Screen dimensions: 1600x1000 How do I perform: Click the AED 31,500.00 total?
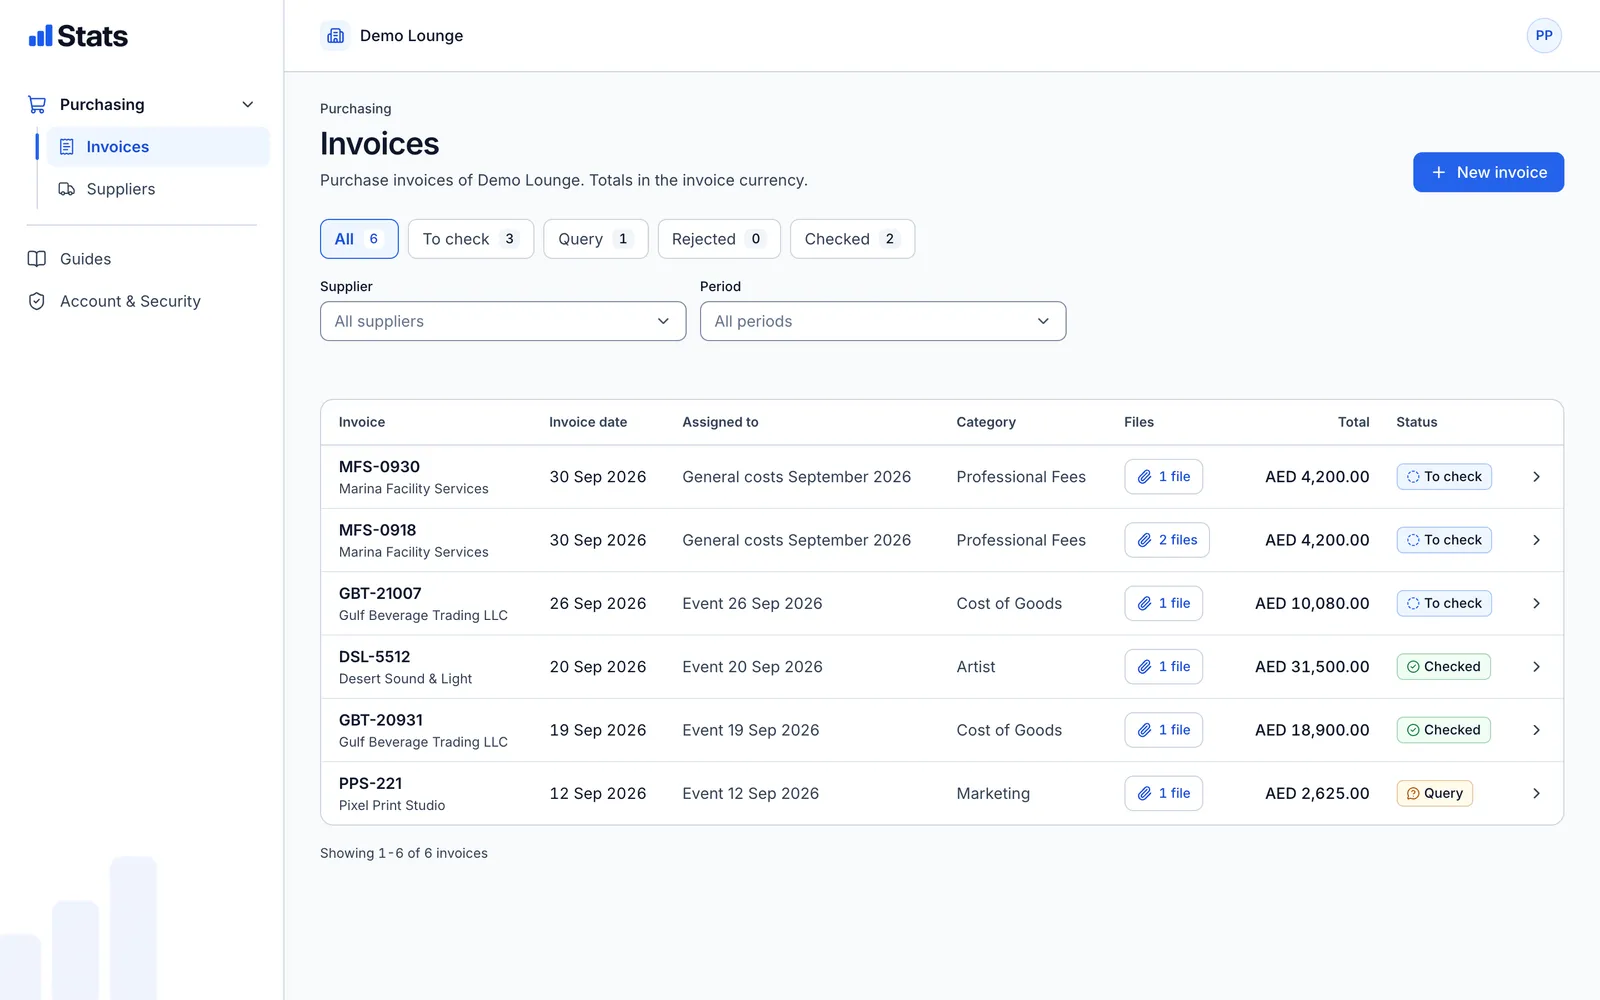(1312, 667)
